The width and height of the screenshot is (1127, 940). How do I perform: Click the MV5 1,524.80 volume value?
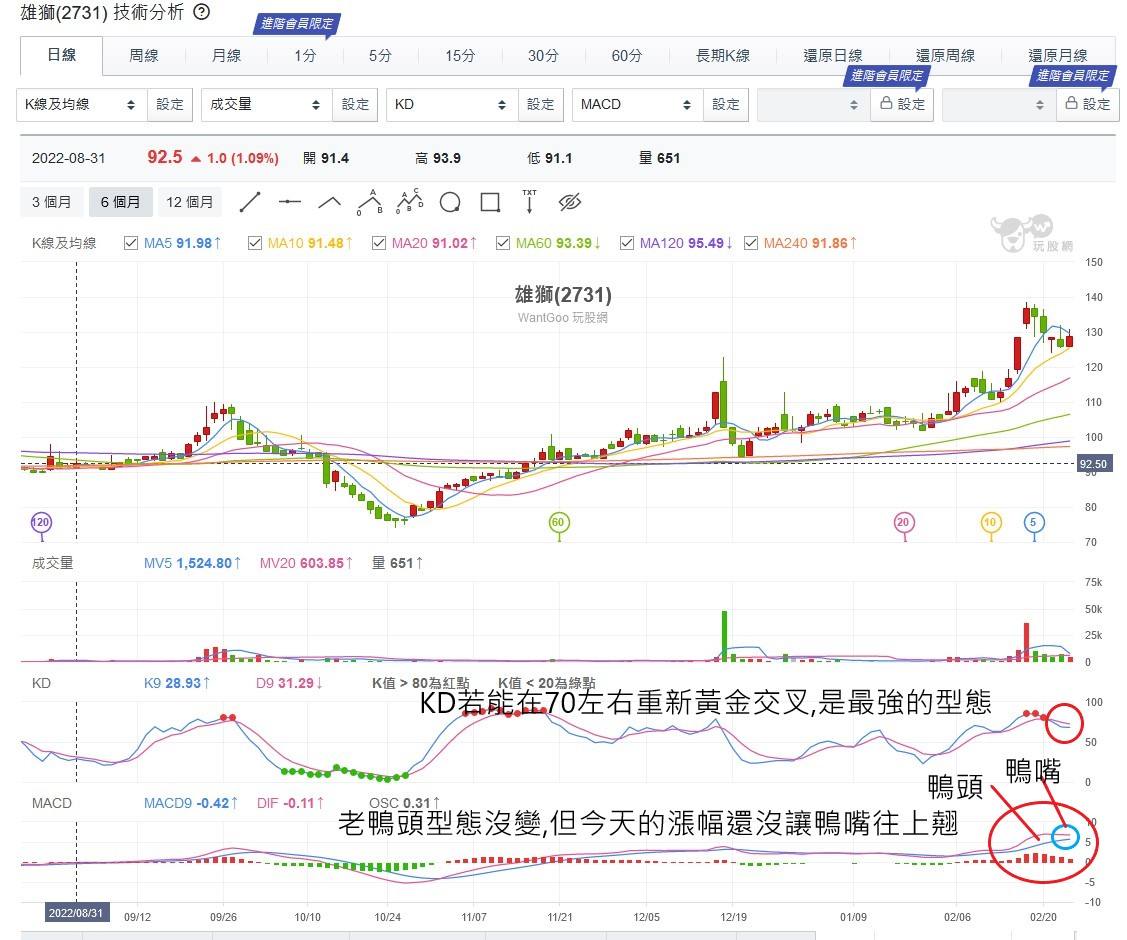[193, 563]
